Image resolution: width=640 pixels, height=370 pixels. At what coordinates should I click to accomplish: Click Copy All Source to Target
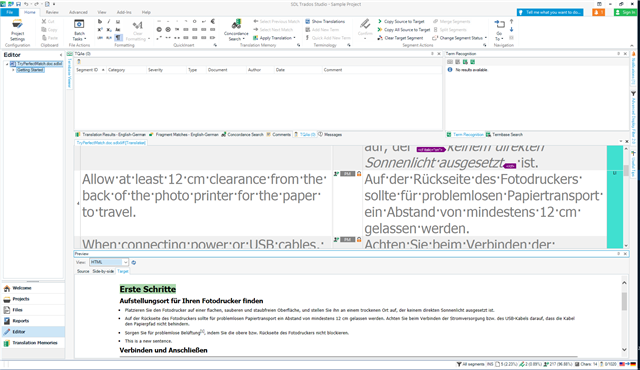pos(404,29)
